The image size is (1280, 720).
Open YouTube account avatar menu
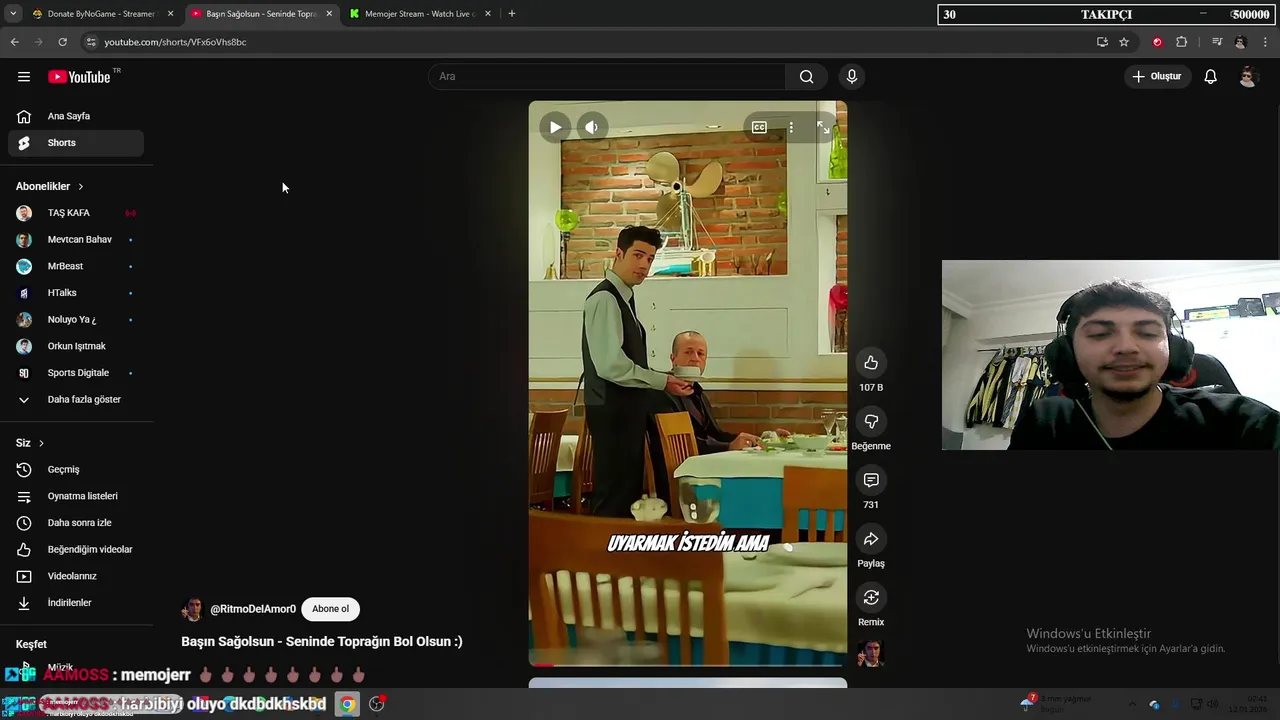[x=1247, y=77]
